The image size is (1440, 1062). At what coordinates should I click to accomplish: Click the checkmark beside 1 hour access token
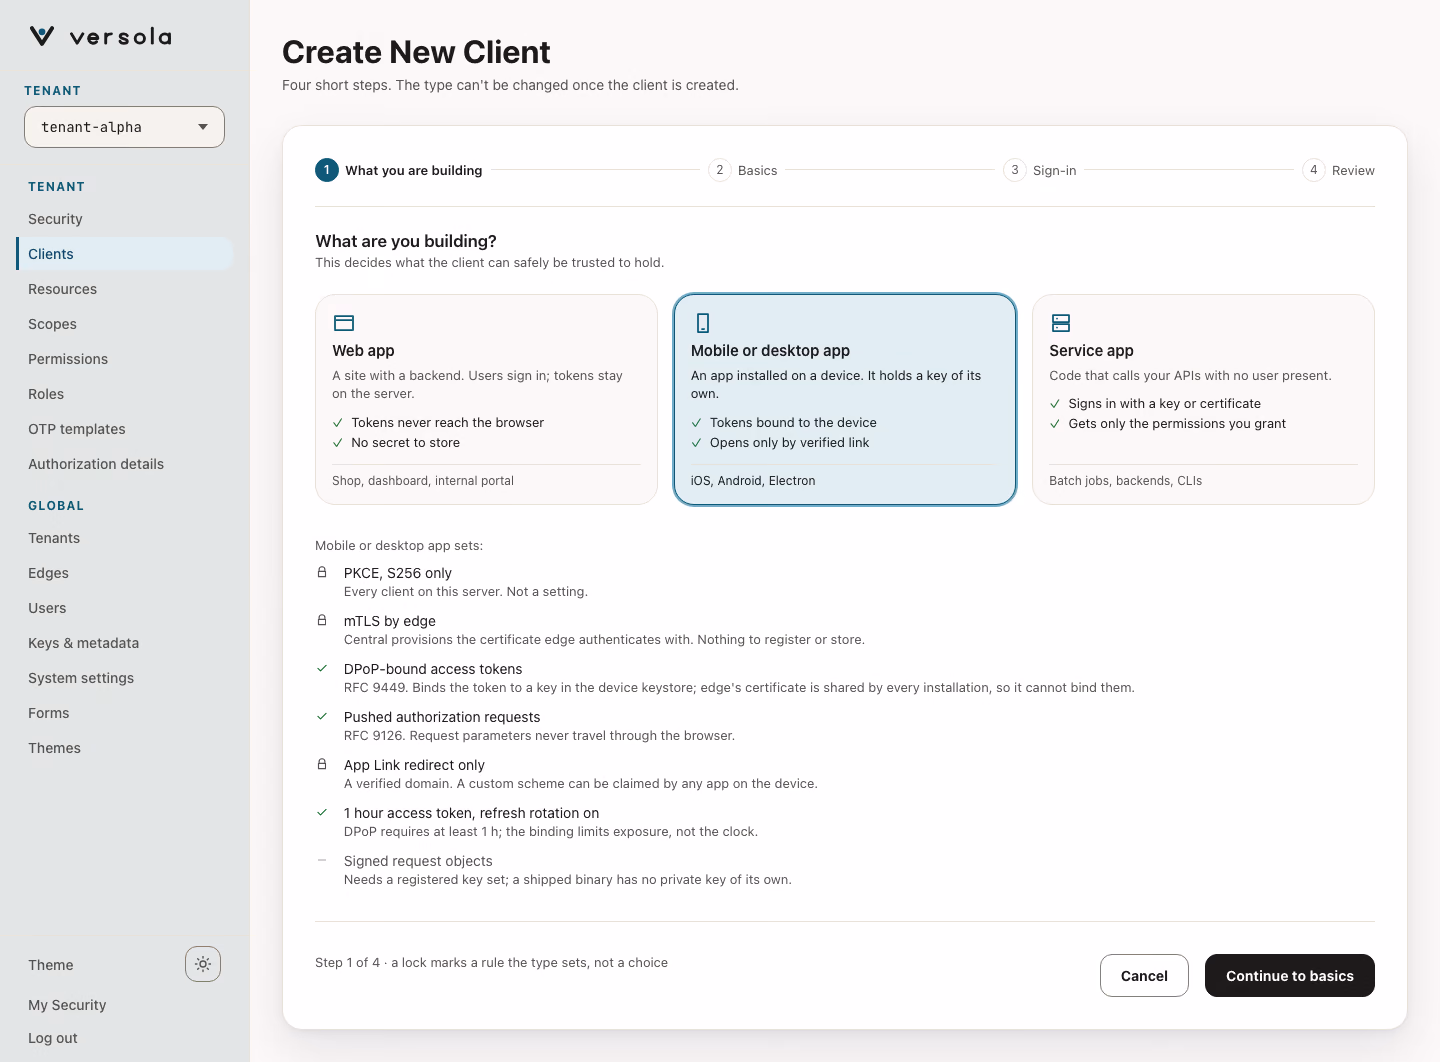tap(322, 813)
